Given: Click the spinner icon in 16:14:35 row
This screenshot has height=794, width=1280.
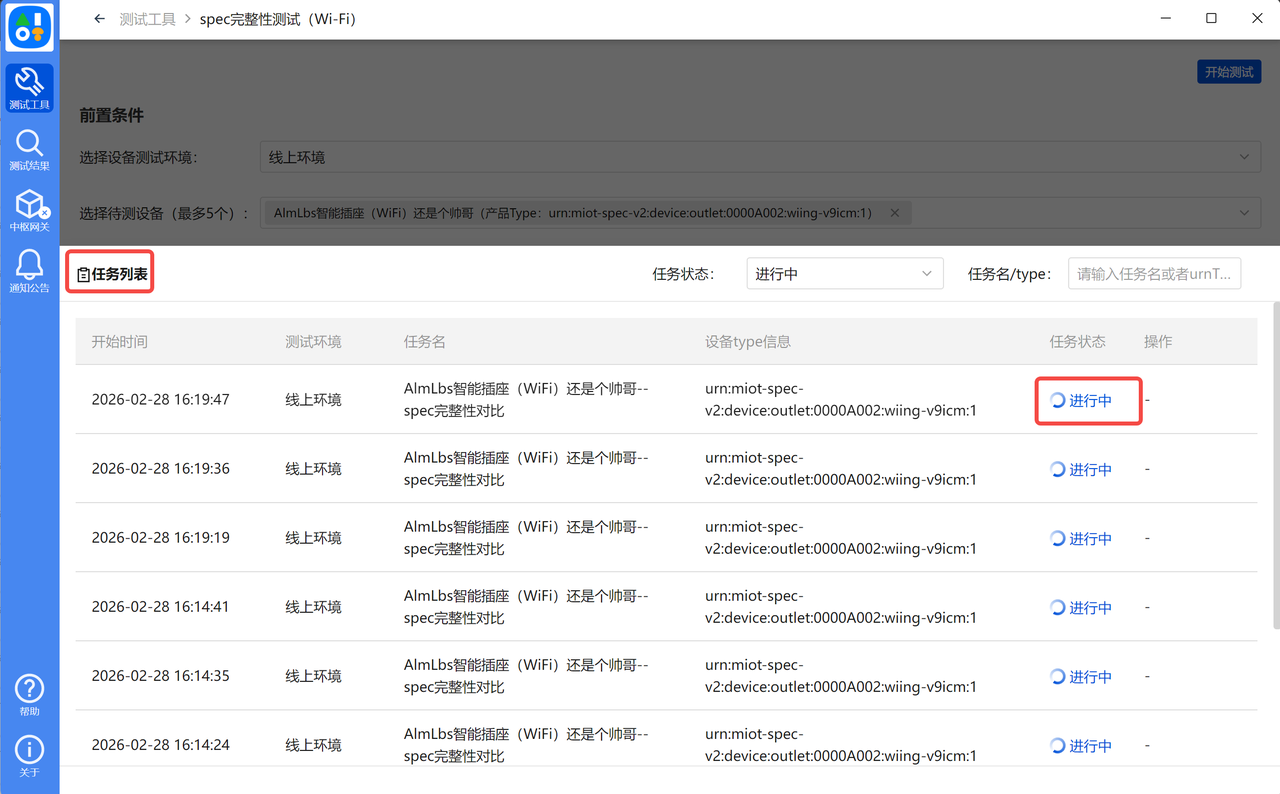Looking at the screenshot, I should tap(1058, 676).
